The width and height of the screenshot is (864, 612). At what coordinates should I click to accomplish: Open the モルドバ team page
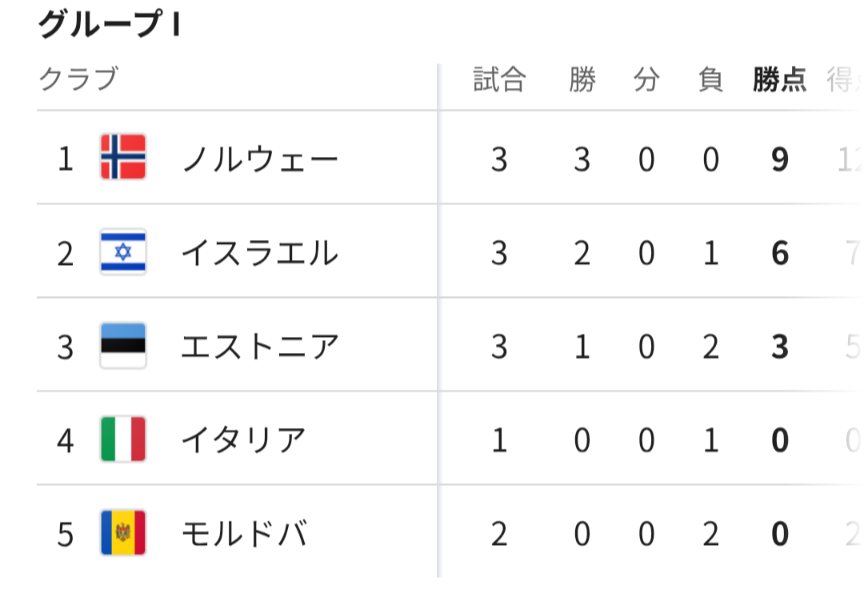coord(243,534)
